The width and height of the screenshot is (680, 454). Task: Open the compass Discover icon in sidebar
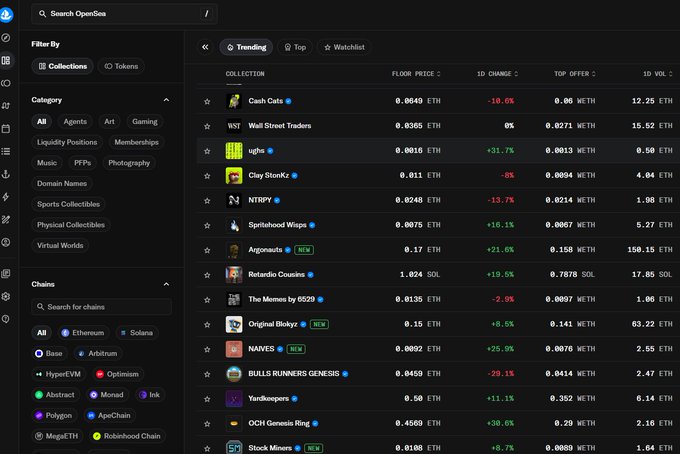[6, 38]
